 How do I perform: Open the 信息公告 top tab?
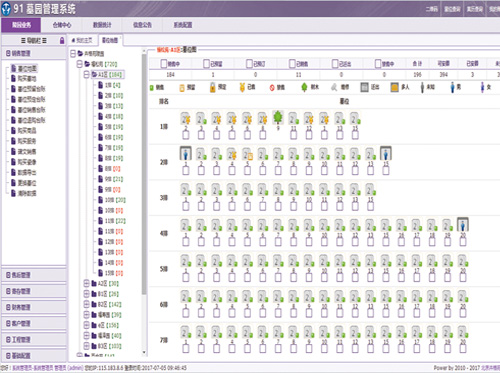pos(142,25)
